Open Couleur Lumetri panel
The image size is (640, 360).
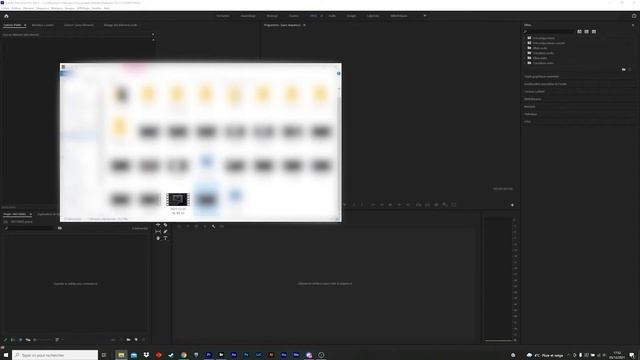534,91
